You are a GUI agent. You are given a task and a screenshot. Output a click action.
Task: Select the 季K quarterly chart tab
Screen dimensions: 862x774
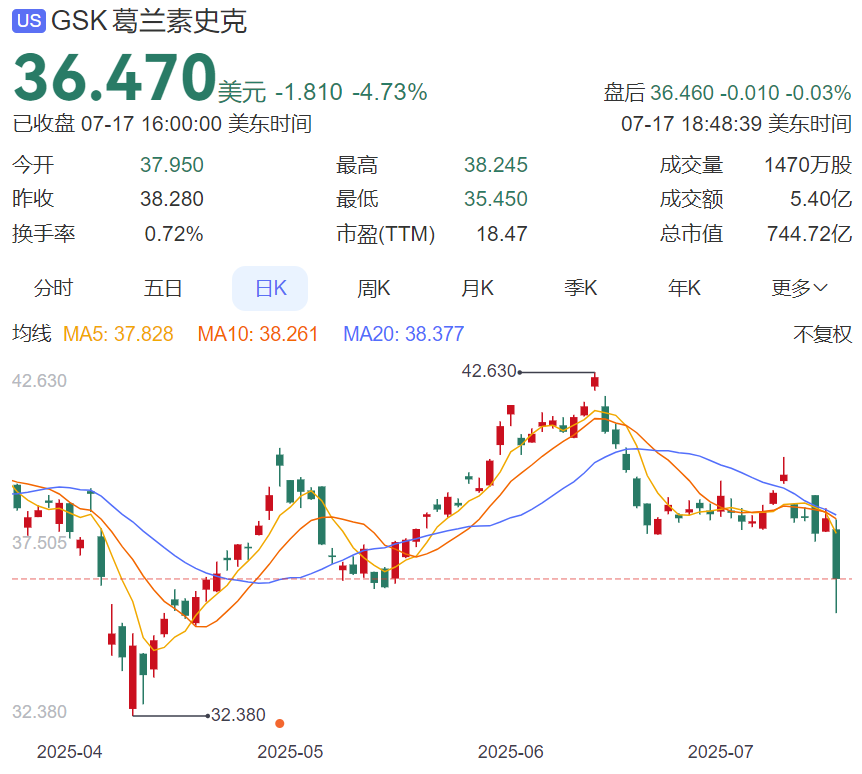click(x=581, y=288)
